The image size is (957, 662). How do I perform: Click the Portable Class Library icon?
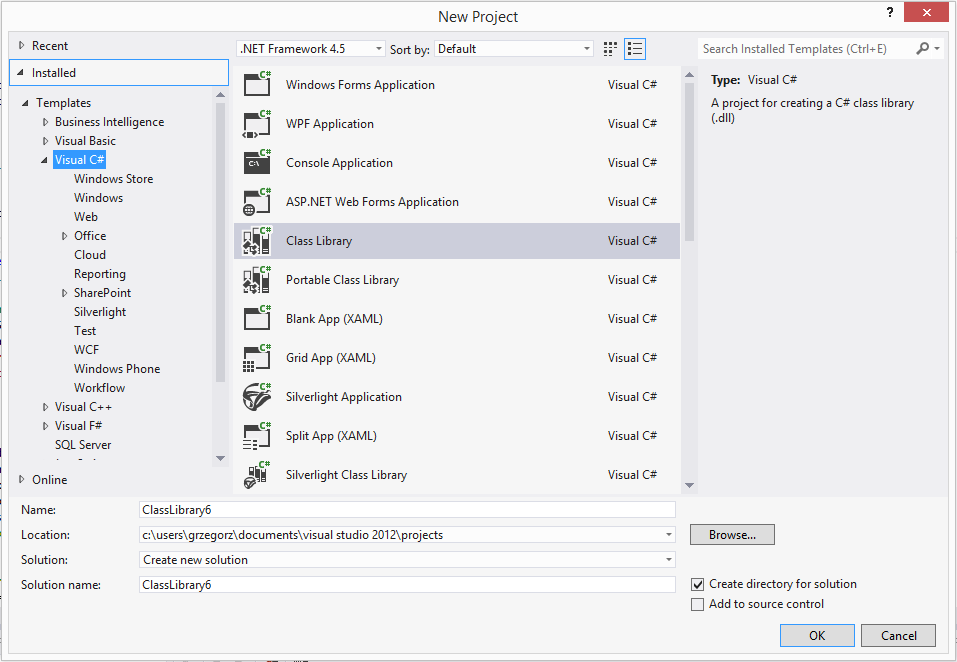coord(257,280)
